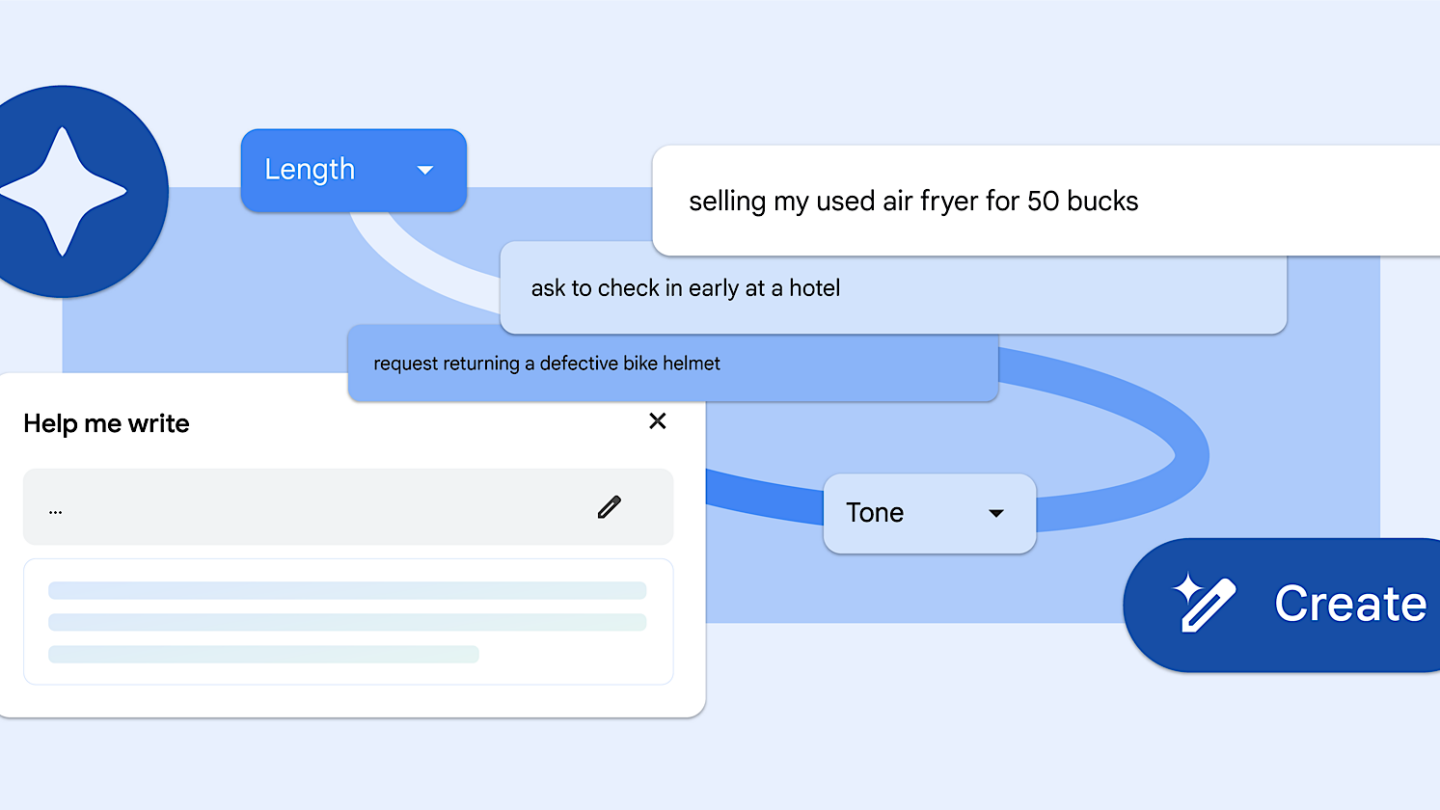1440x810 pixels.
Task: Click the second placeholder text line
Action: click(x=347, y=622)
